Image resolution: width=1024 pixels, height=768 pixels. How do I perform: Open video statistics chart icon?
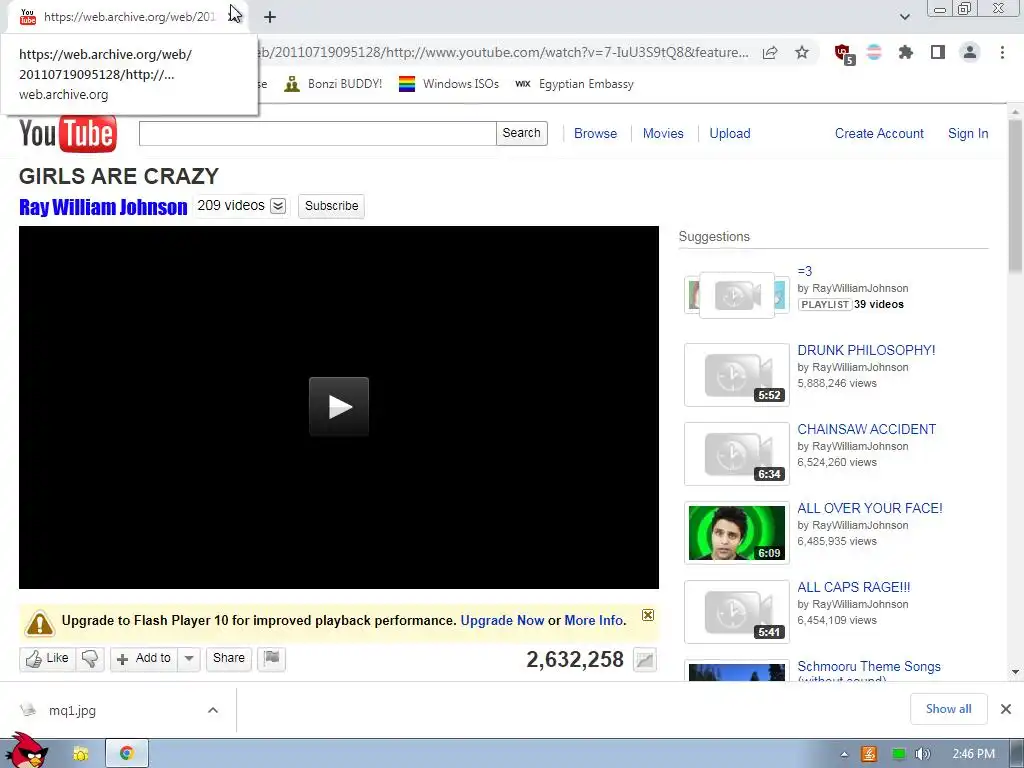645,660
